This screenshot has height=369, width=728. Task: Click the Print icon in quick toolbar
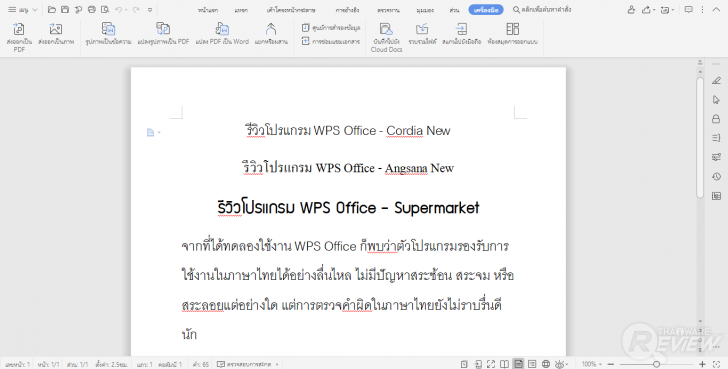(x=92, y=9)
